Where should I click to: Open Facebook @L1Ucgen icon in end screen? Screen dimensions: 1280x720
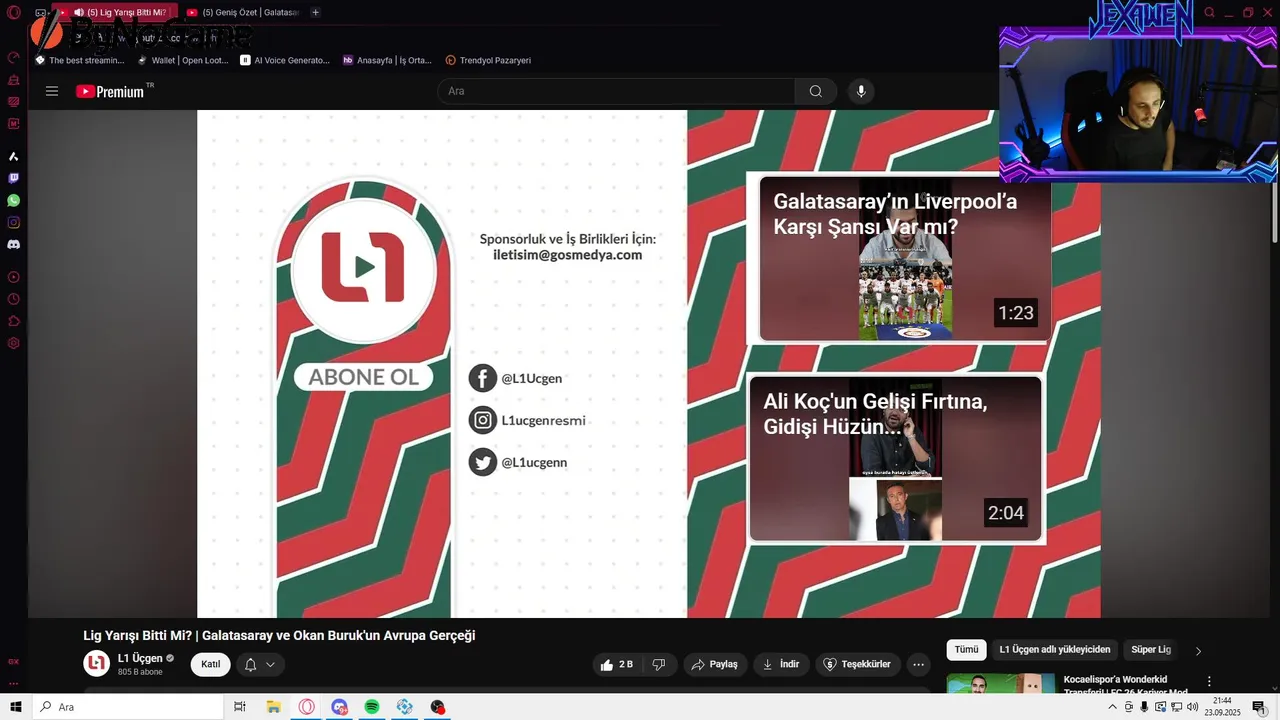point(483,378)
